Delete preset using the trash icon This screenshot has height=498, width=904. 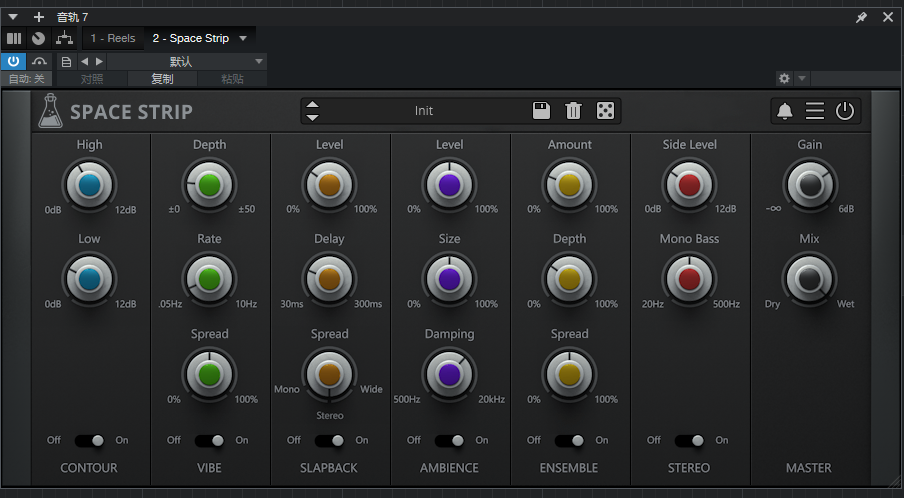573,111
